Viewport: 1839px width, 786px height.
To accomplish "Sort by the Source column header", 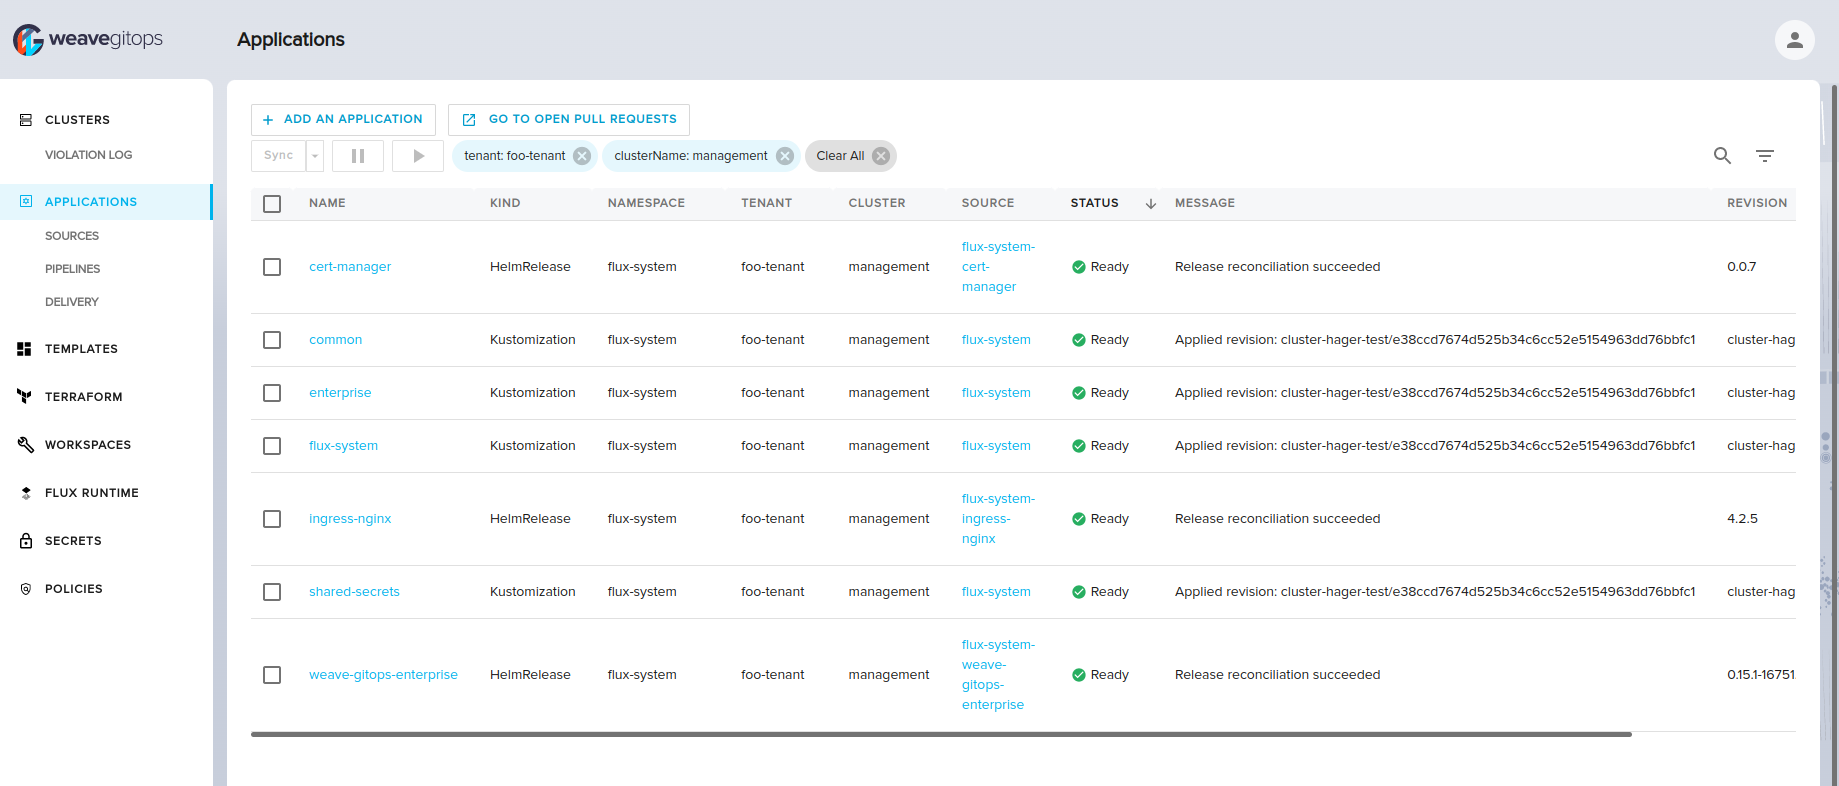I will 988,203.
